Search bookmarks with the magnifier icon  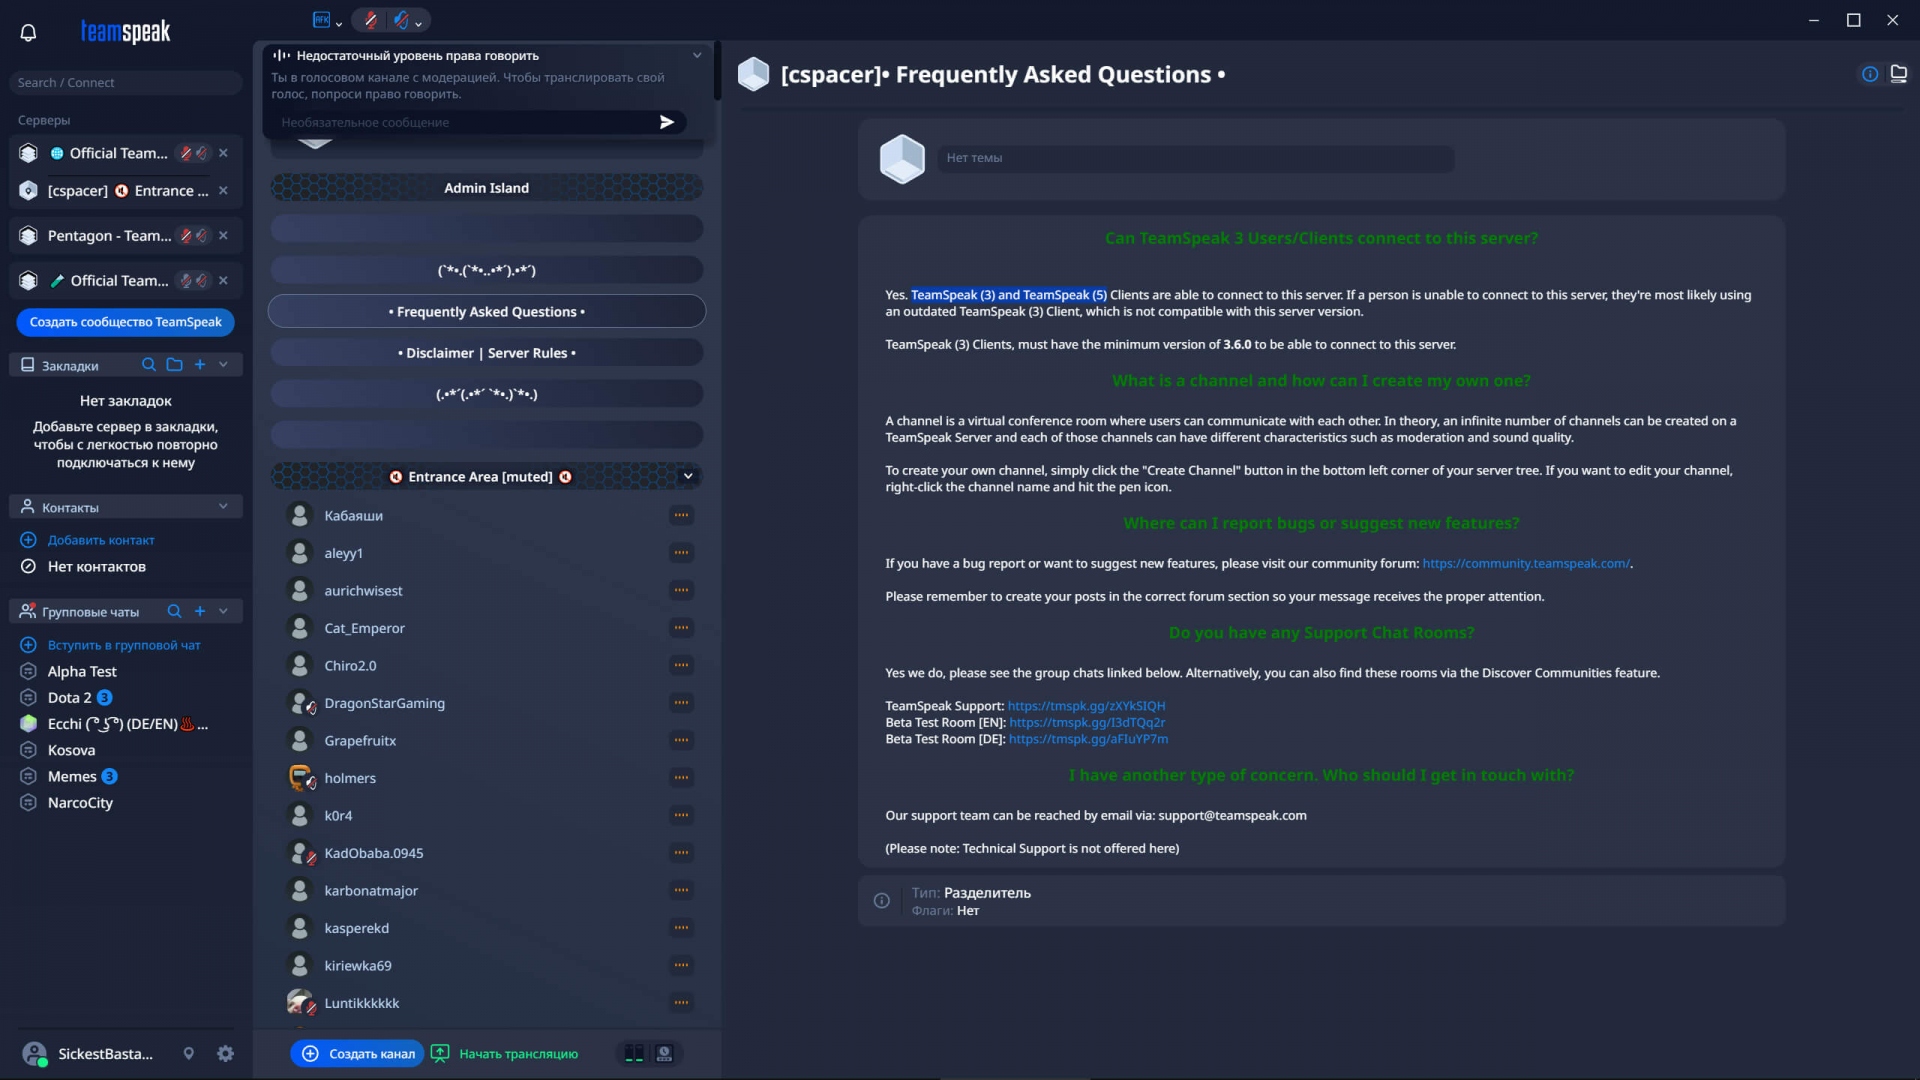point(149,365)
